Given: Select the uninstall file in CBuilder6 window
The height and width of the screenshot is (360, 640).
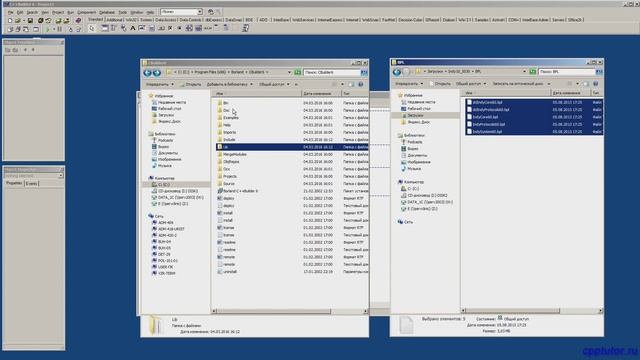Looking at the screenshot, I should click(227, 271).
